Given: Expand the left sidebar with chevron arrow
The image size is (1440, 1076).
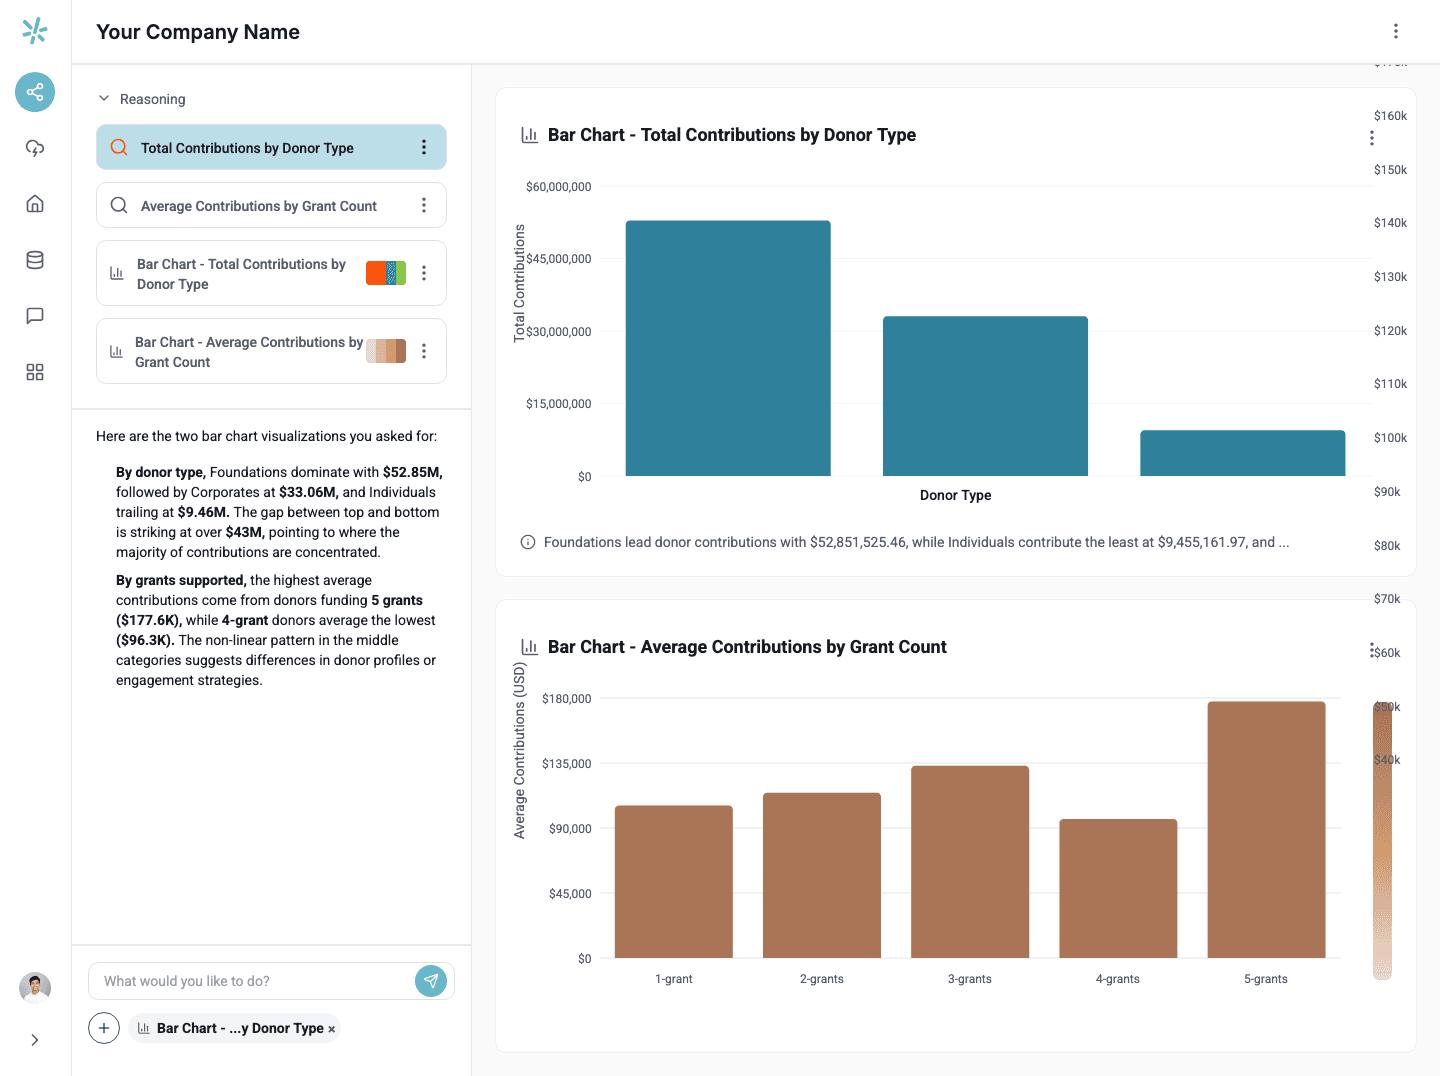Looking at the screenshot, I should pos(35,1040).
